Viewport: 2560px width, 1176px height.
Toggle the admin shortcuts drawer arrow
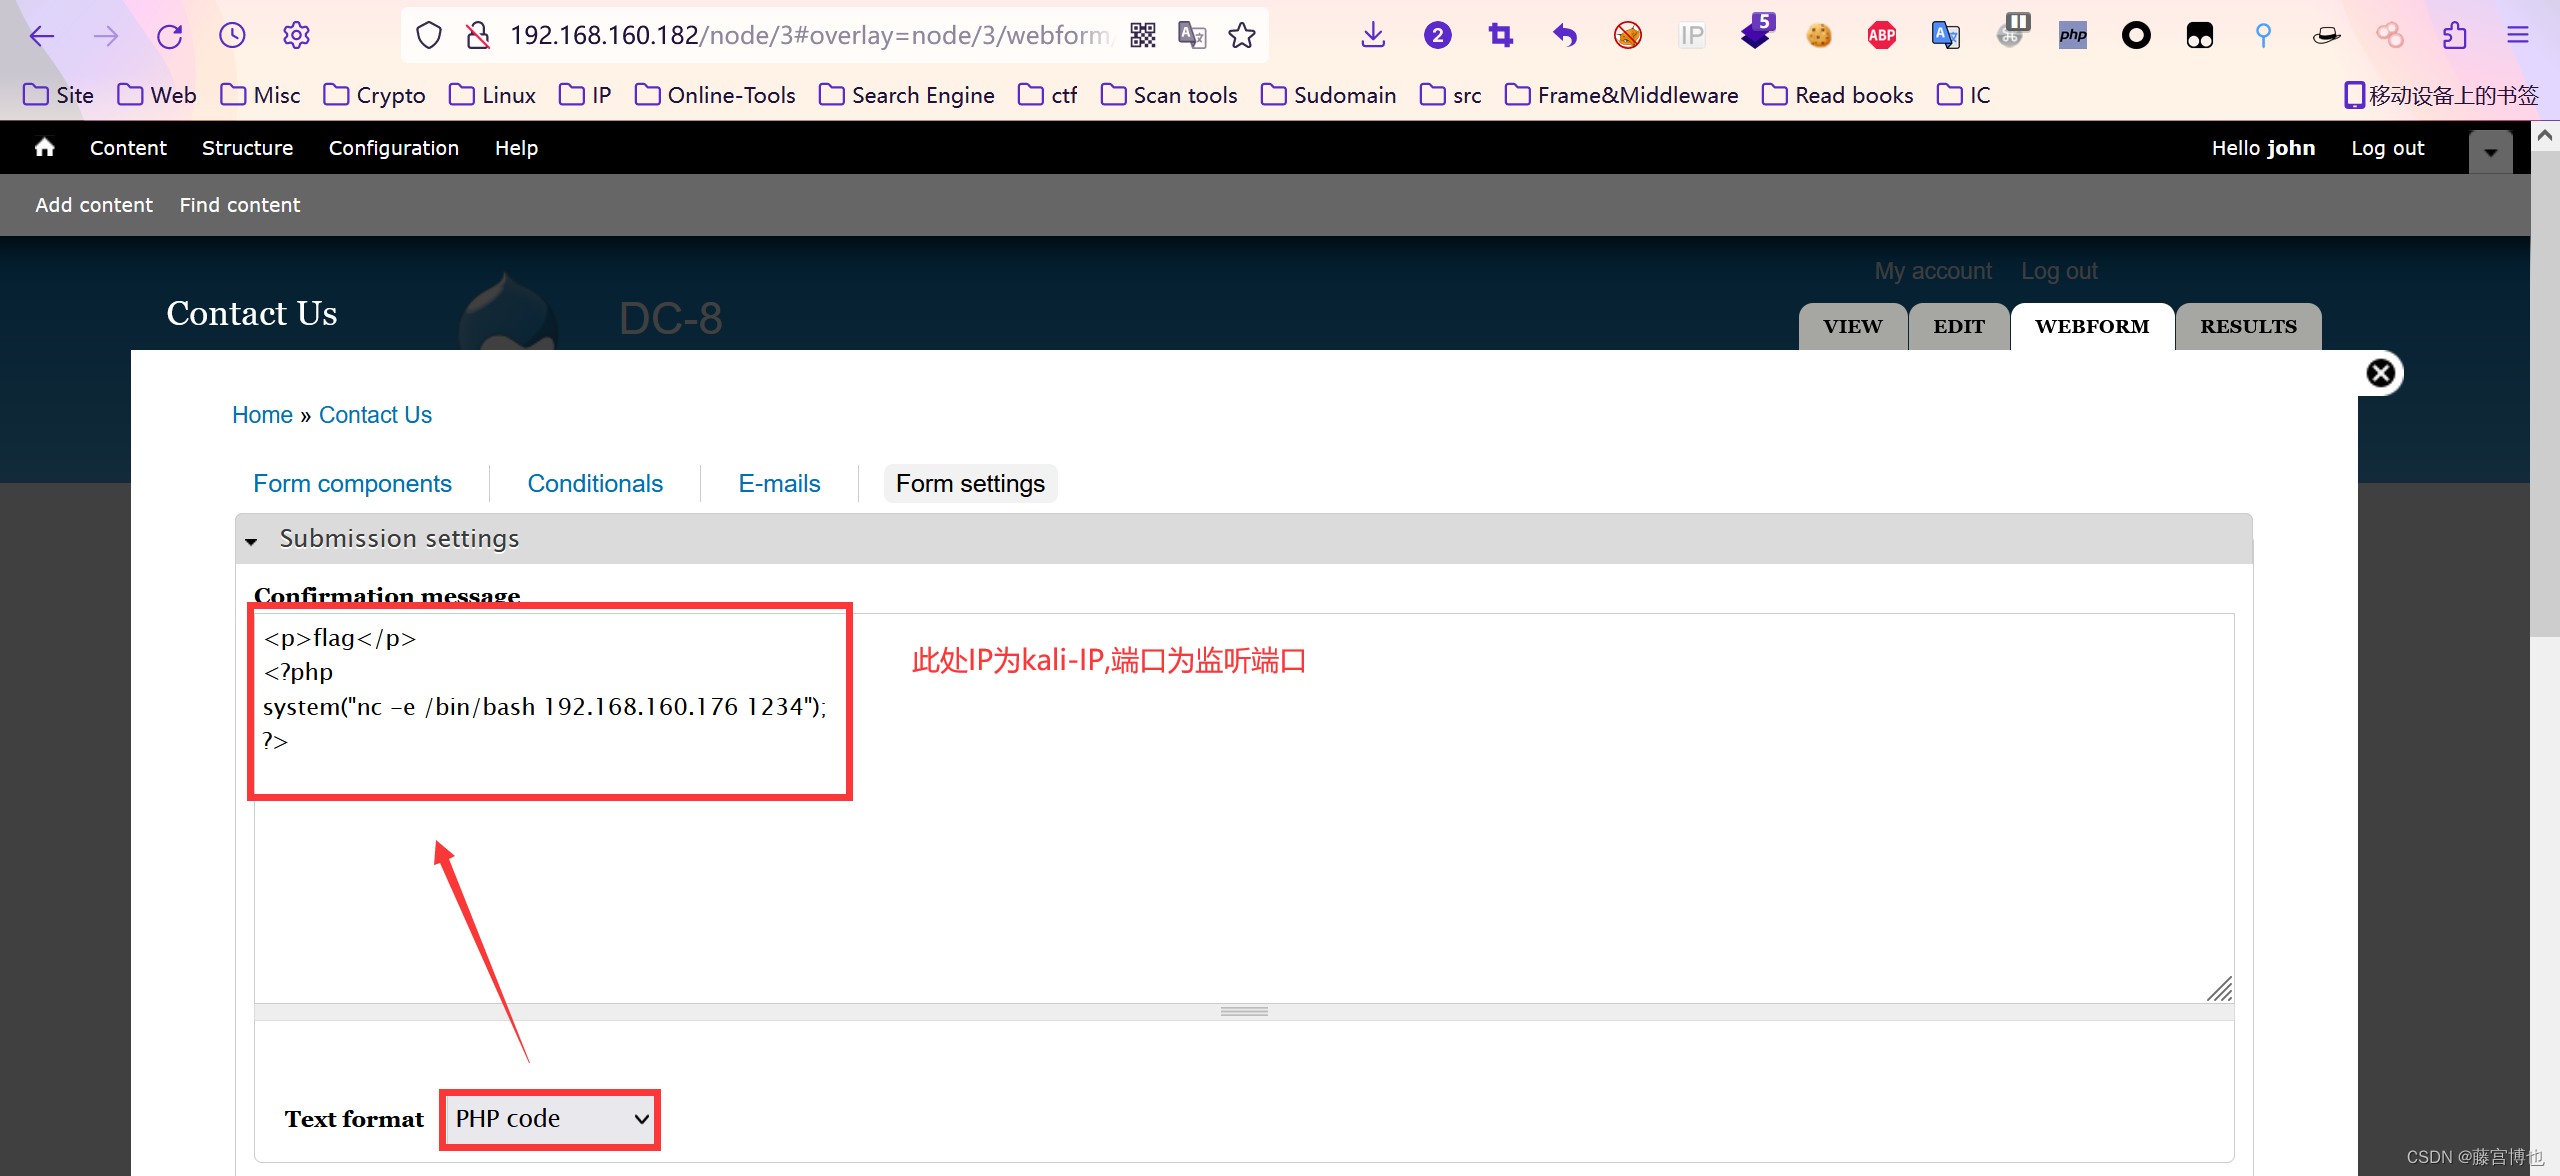(2490, 152)
